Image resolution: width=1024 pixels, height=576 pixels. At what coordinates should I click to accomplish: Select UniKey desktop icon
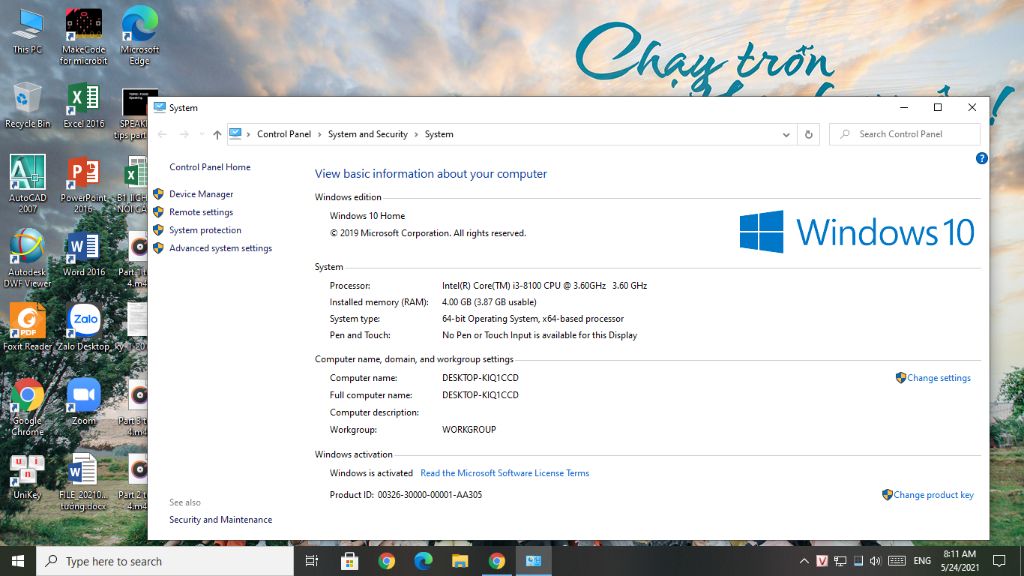pyautogui.click(x=27, y=477)
